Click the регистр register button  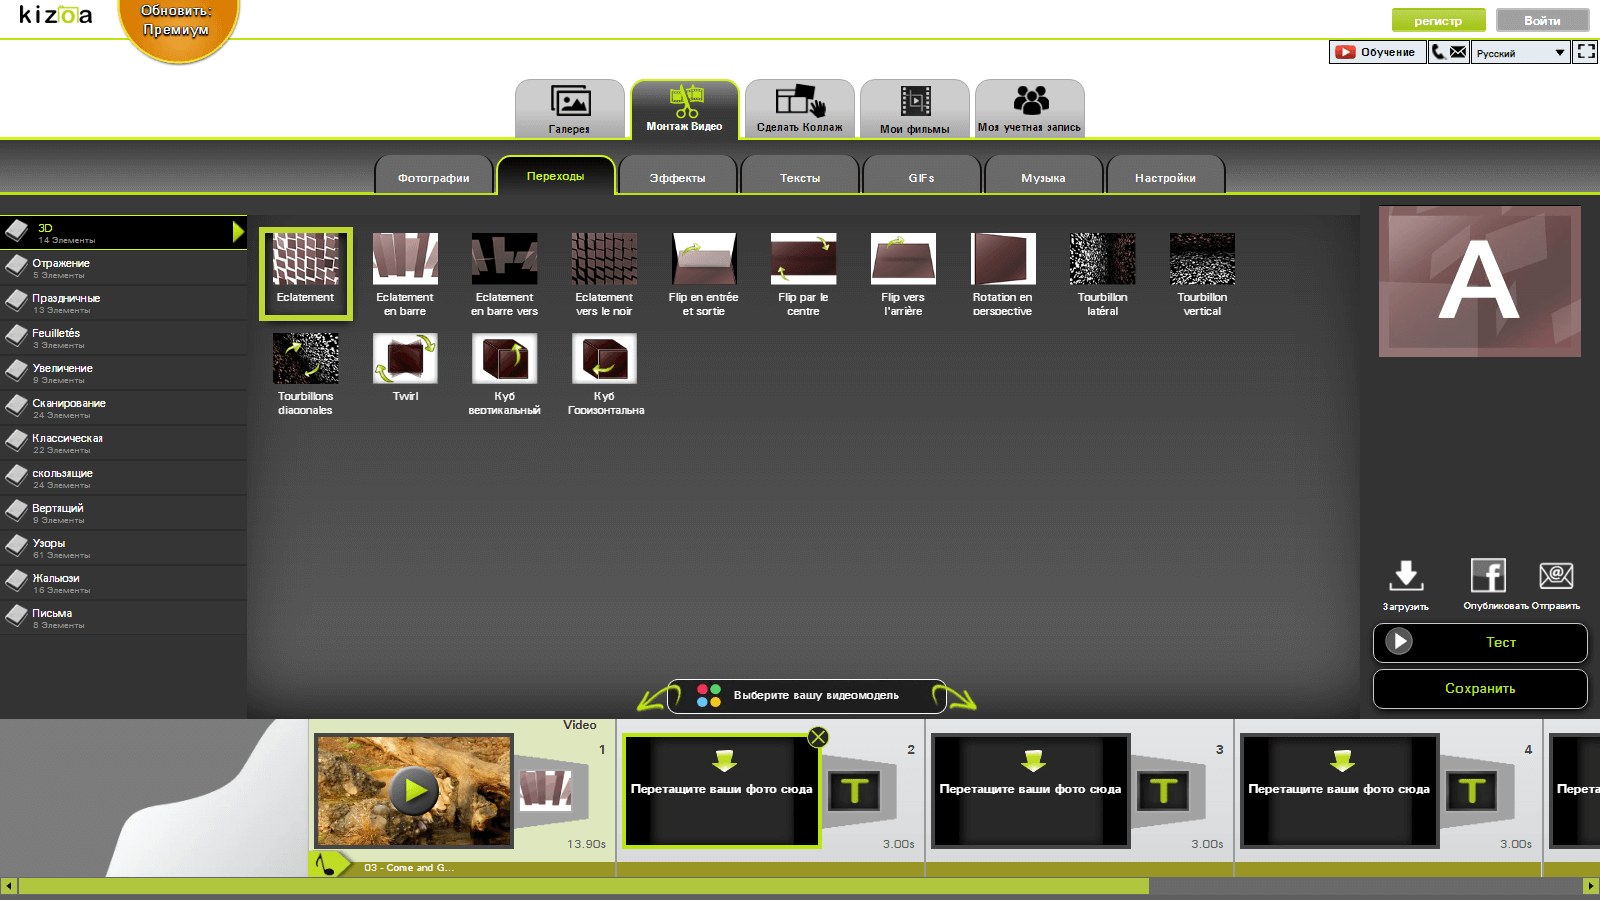(1439, 20)
